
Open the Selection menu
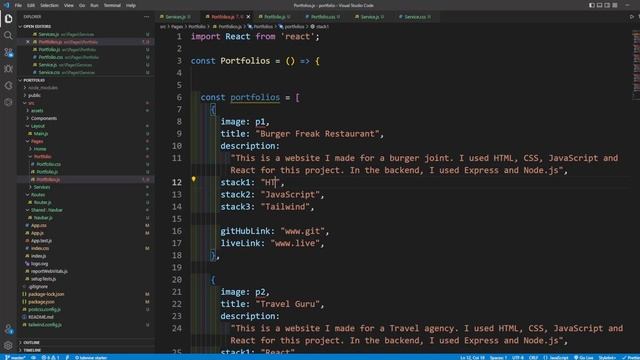point(49,5)
